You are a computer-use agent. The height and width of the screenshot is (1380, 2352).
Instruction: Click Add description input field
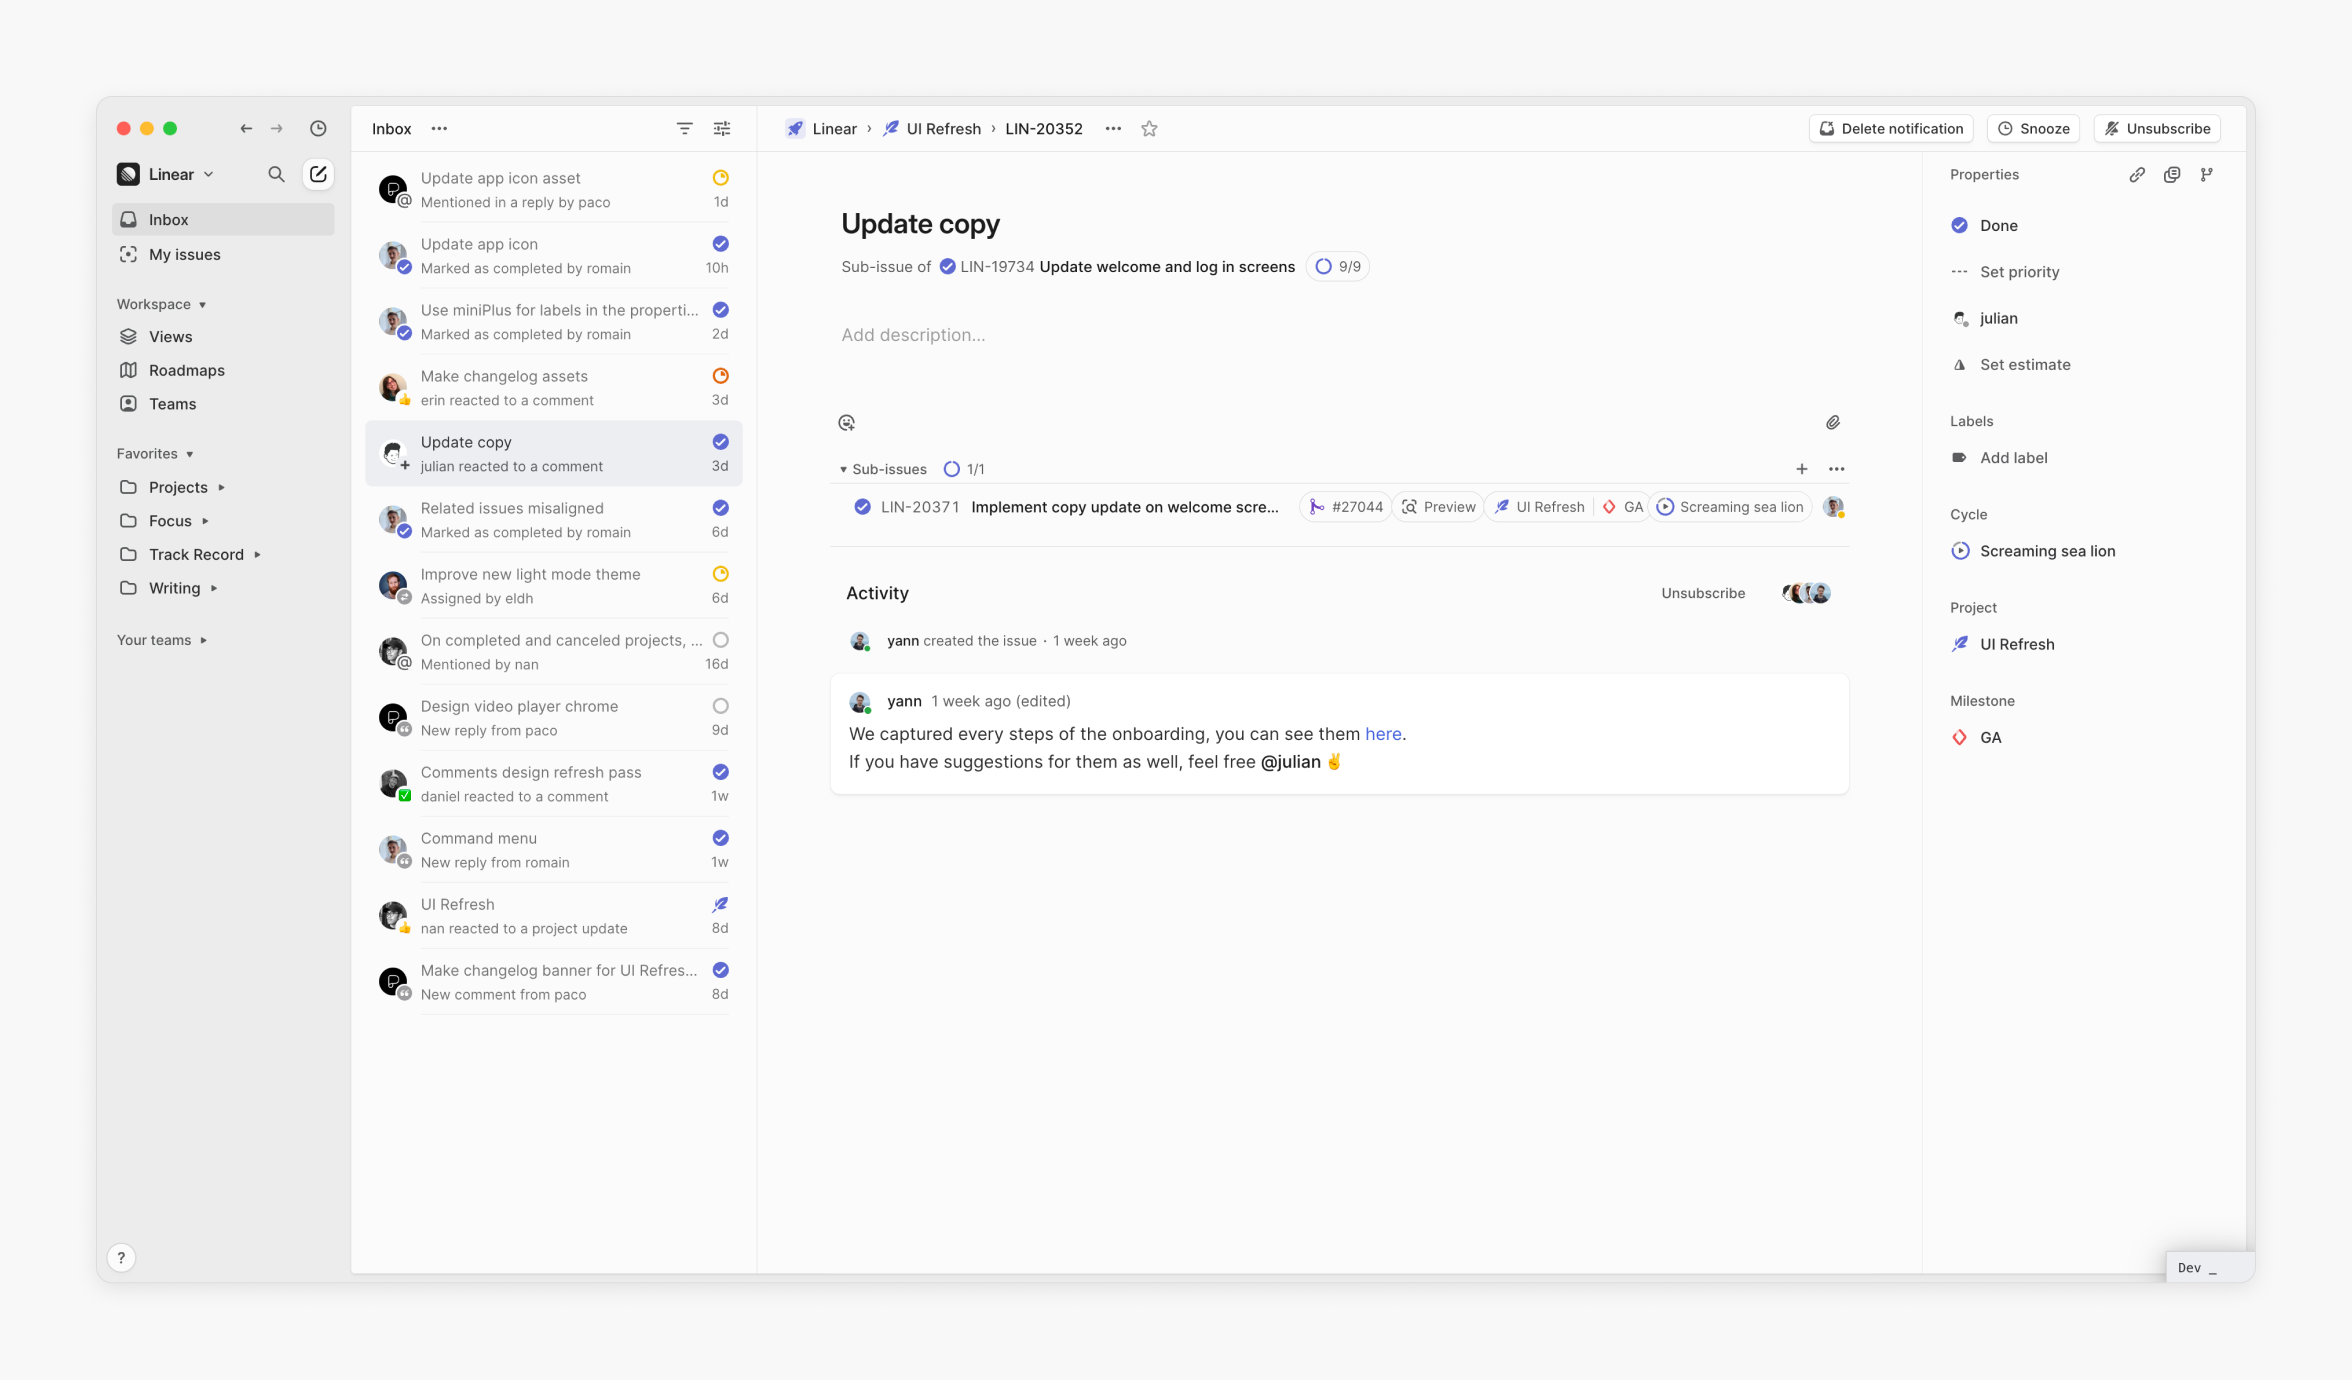coord(915,335)
